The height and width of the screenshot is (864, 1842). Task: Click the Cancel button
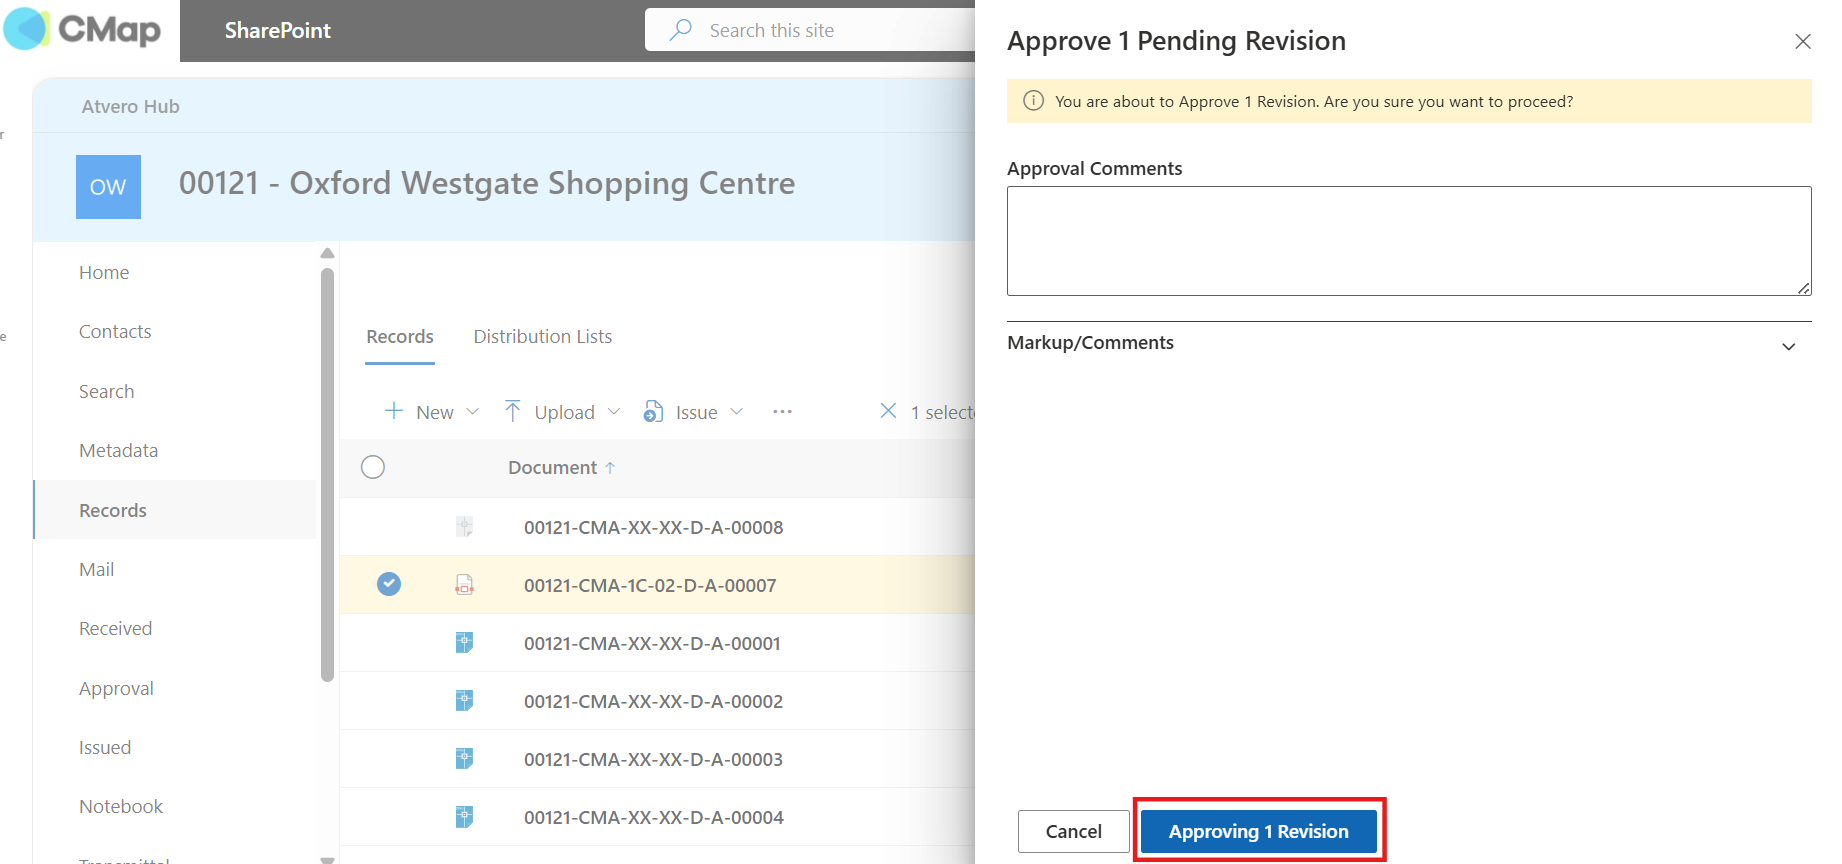coord(1073,831)
